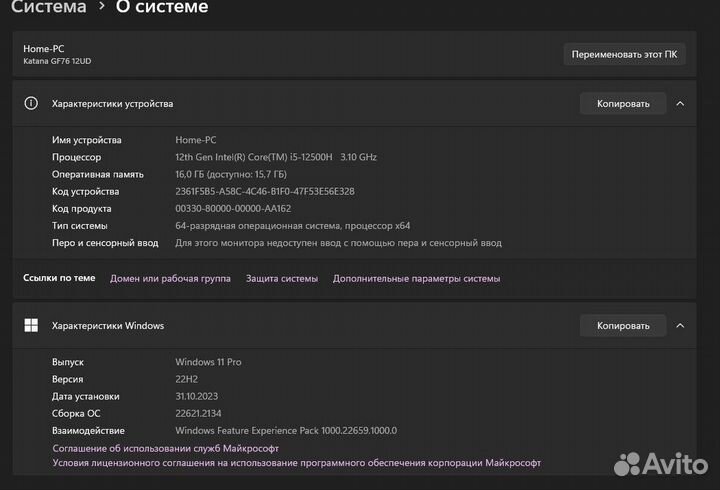The width and height of the screenshot is (720, 490).
Task: Click the Тип системы label
Action: tap(79, 226)
